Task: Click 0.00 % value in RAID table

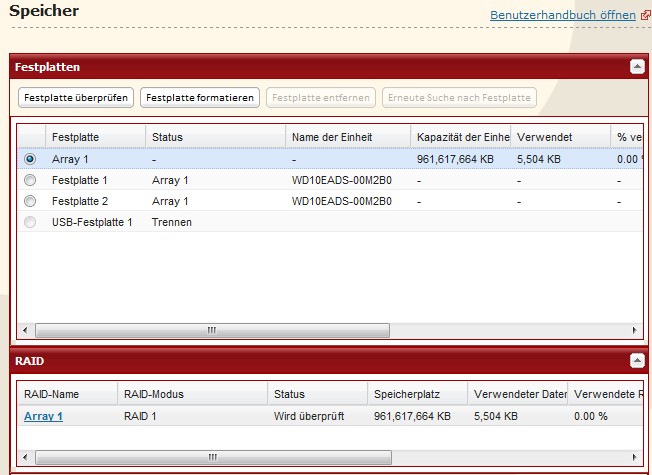Action: point(590,416)
